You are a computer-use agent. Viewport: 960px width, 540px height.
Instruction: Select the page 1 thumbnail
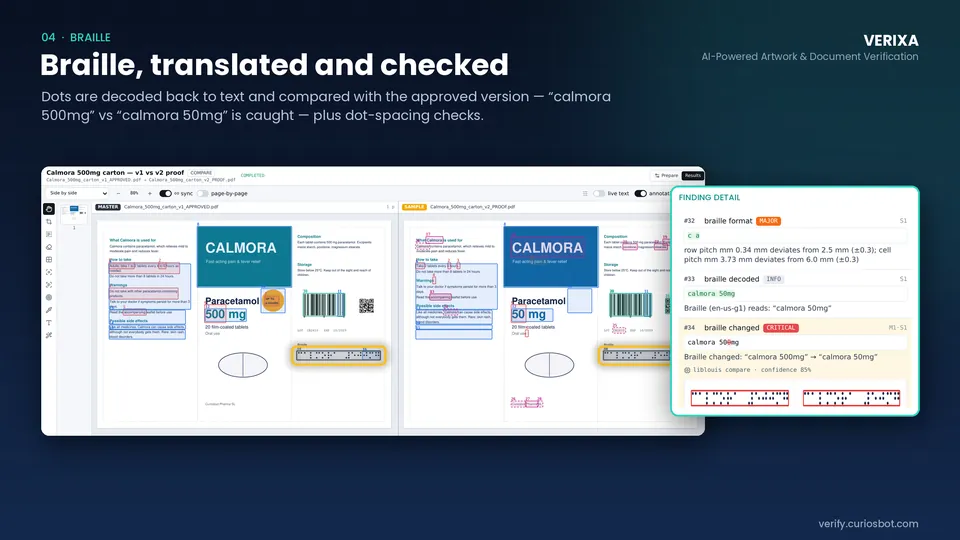[x=74, y=214]
